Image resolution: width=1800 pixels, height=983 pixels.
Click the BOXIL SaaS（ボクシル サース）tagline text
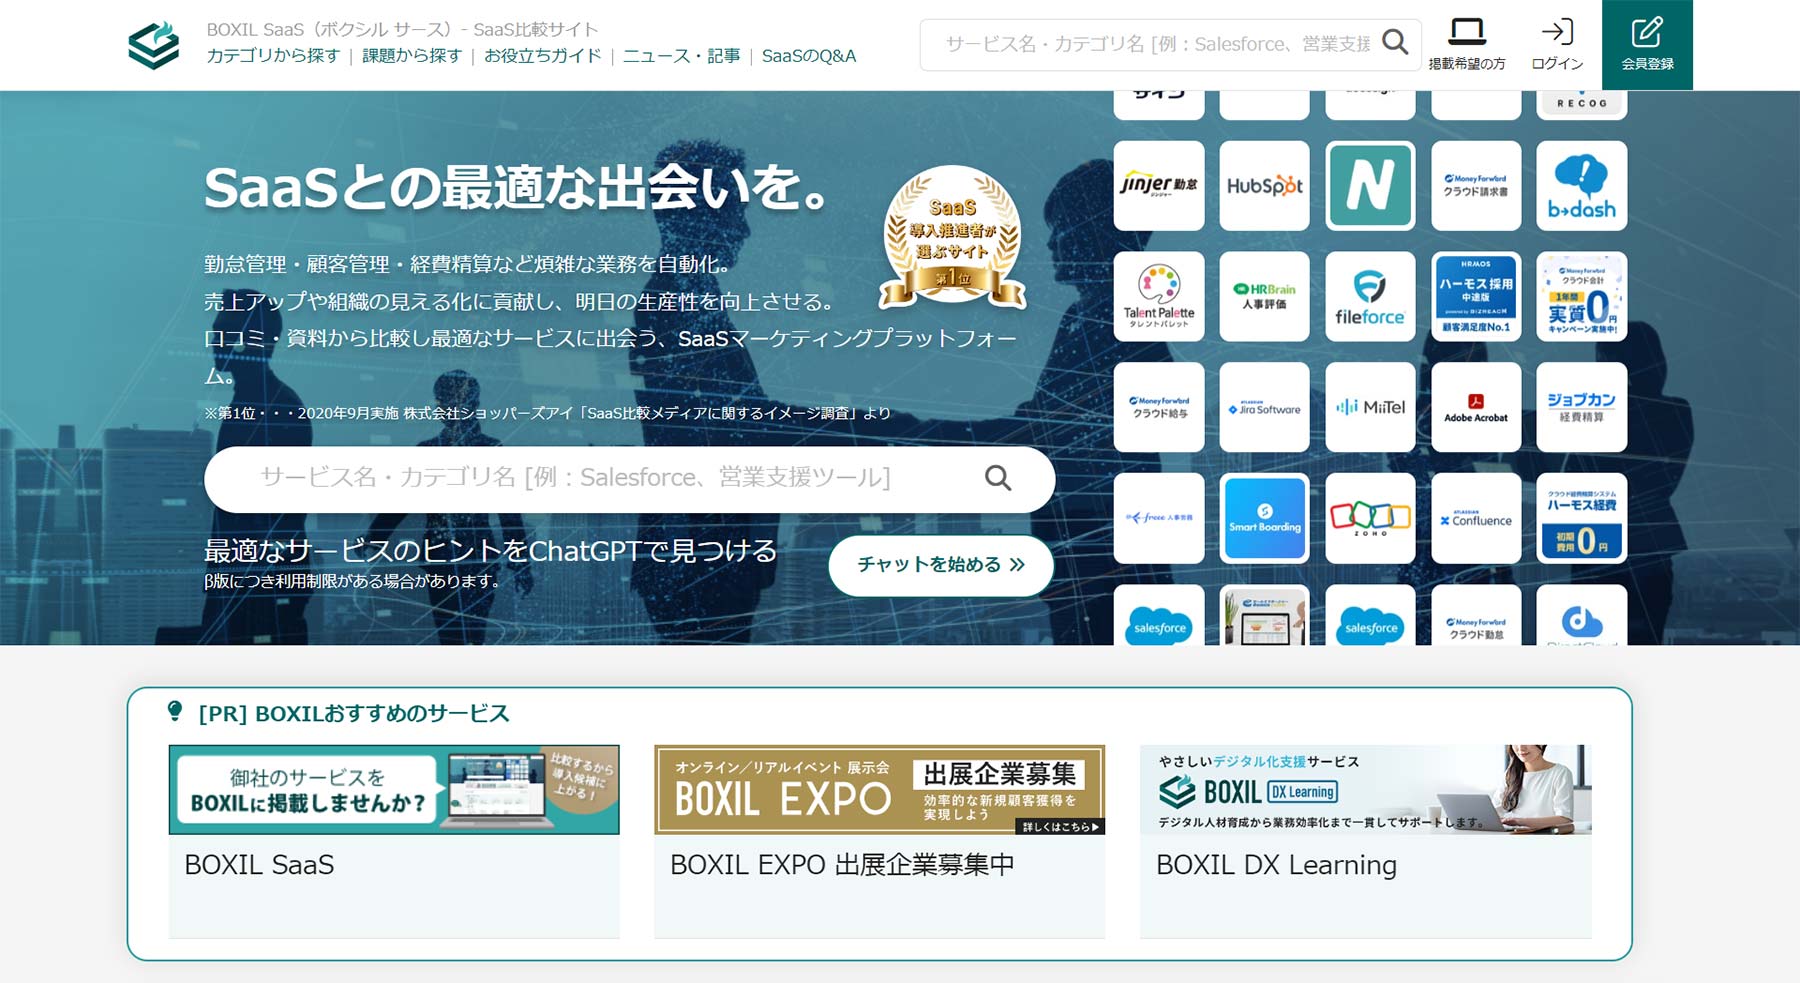[402, 30]
